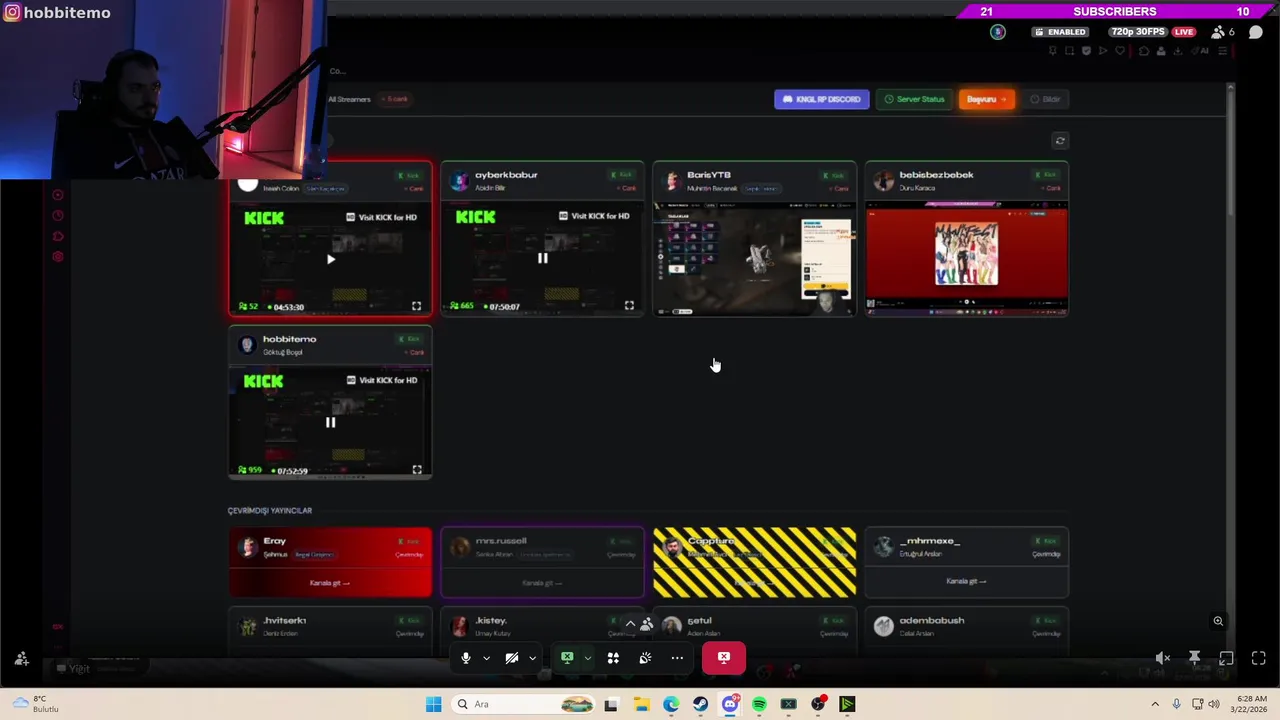Click Kanala git on _mhrmaxe_ card
The image size is (1280, 720).
click(x=966, y=581)
